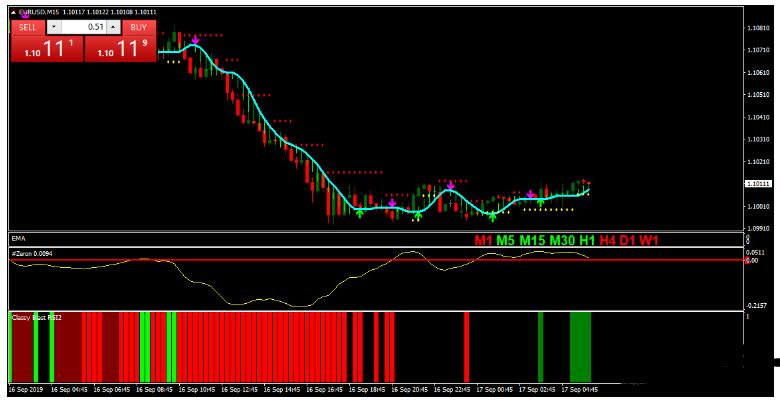Screen dimensions: 780x404
Task: Click the 1.10710 price axis label
Action: coord(759,50)
